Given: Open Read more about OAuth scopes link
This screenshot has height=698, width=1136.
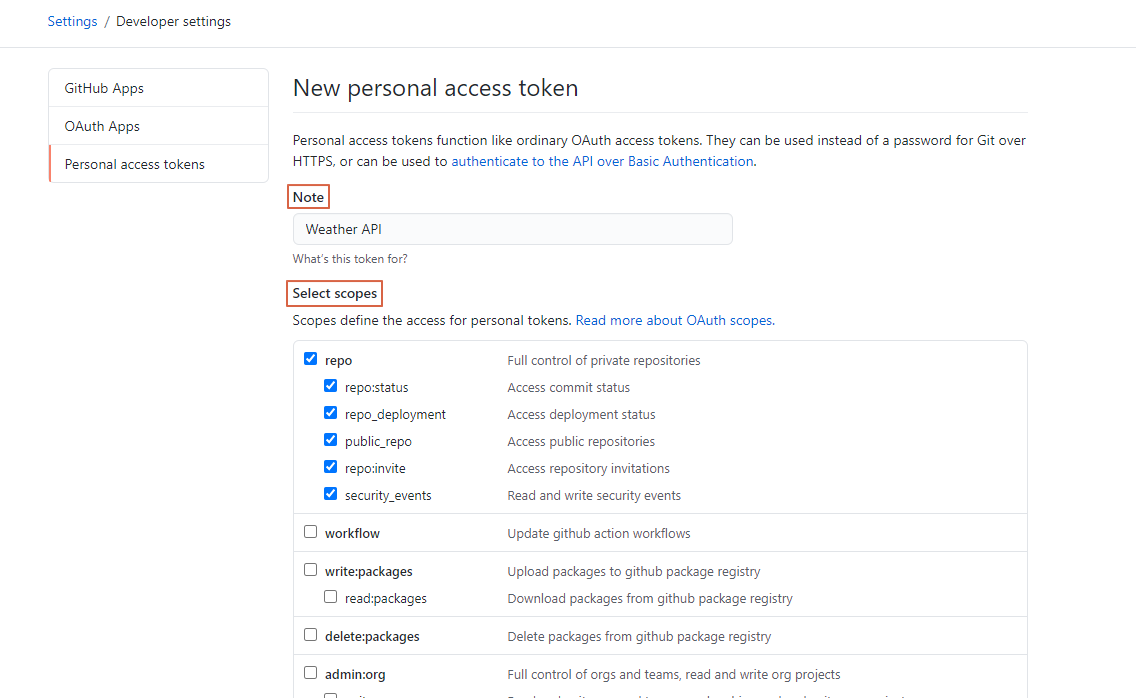Looking at the screenshot, I should (674, 320).
